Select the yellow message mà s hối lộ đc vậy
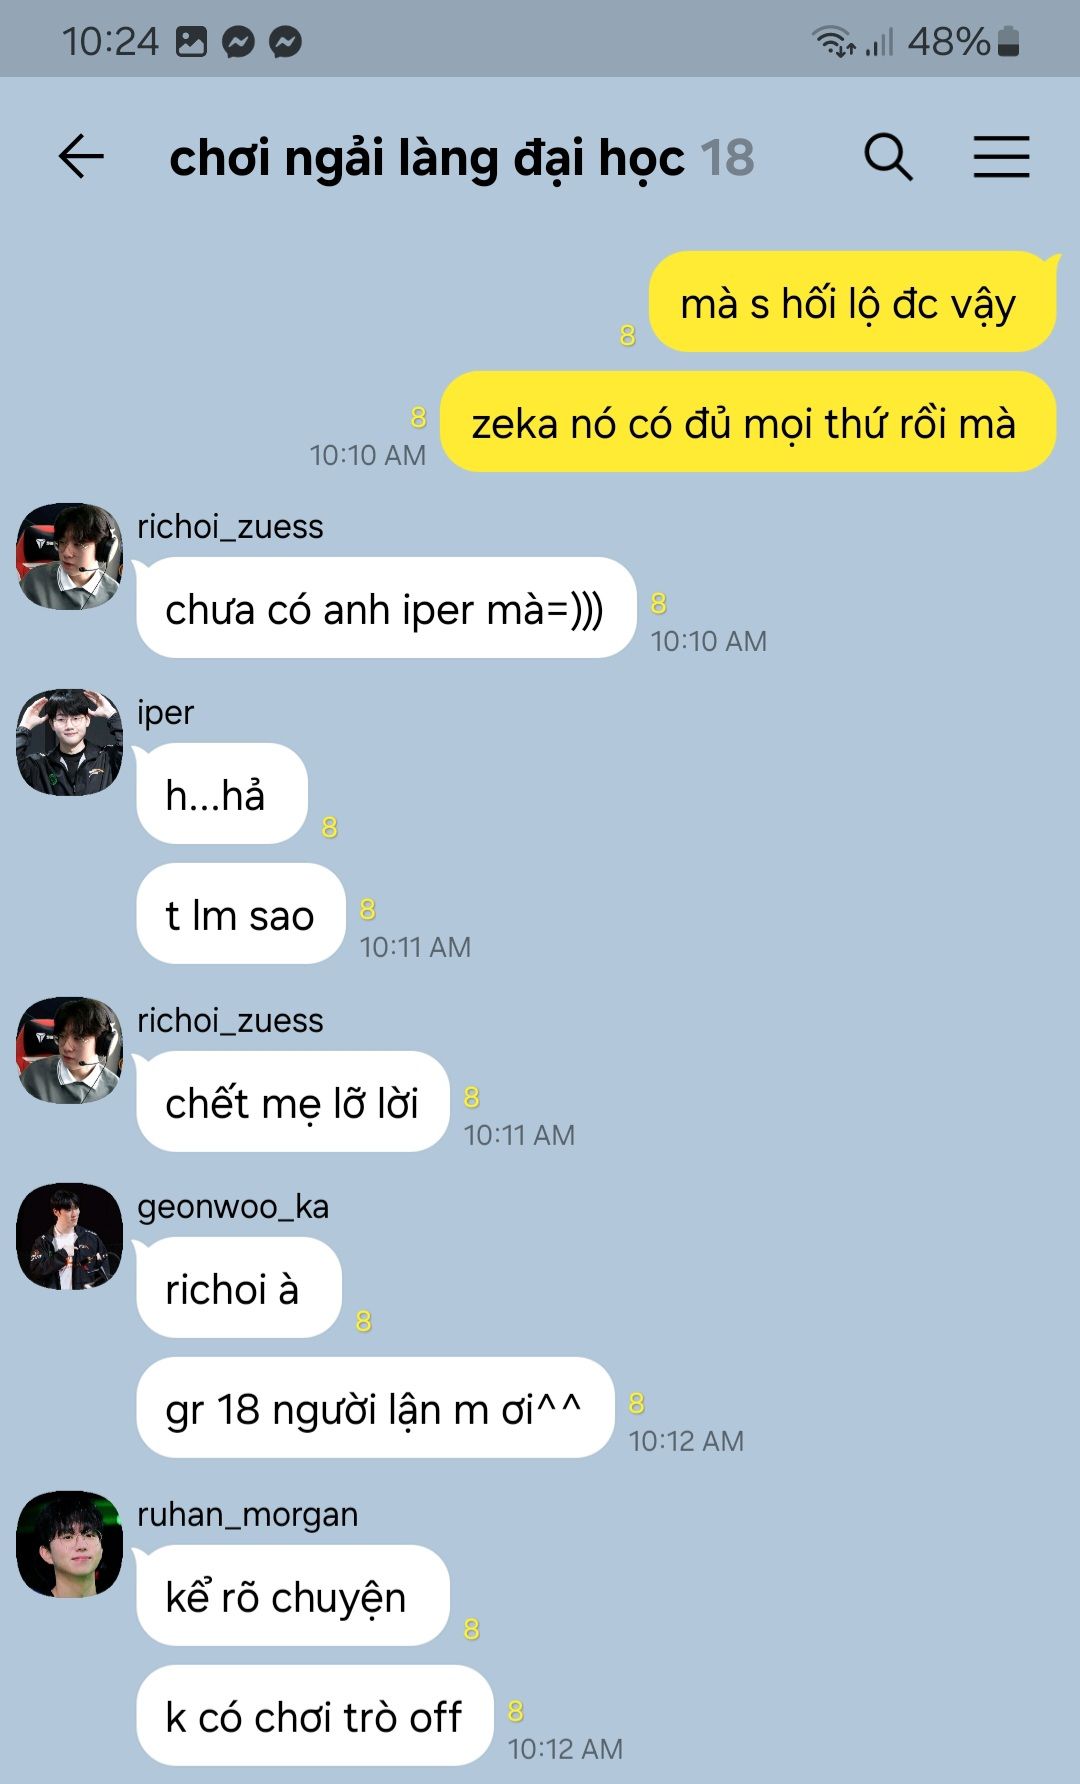The height and width of the screenshot is (1784, 1080). pyautogui.click(x=852, y=302)
